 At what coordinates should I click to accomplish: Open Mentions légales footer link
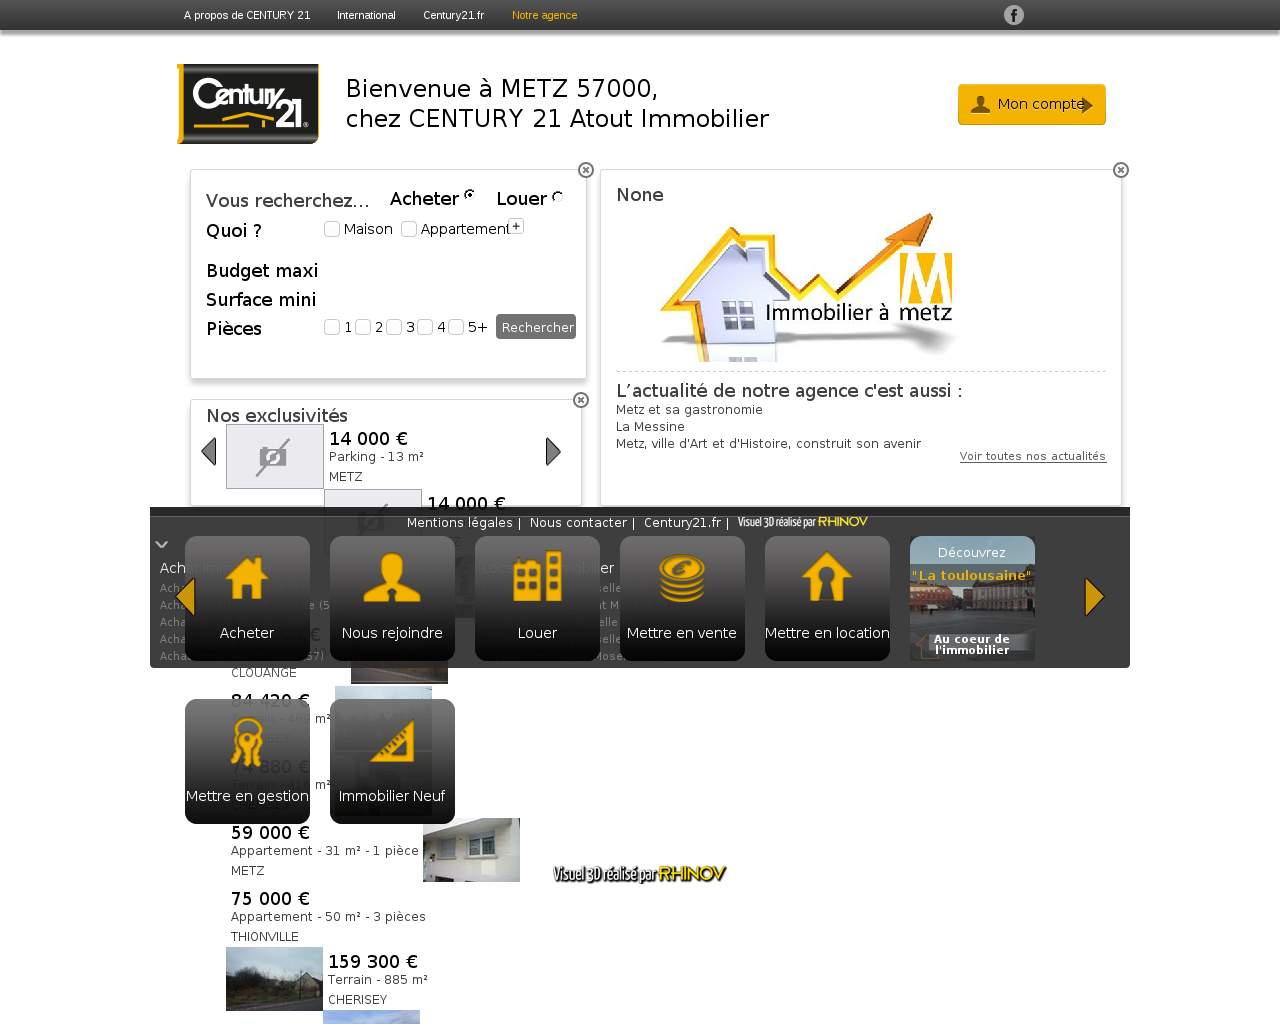[459, 523]
